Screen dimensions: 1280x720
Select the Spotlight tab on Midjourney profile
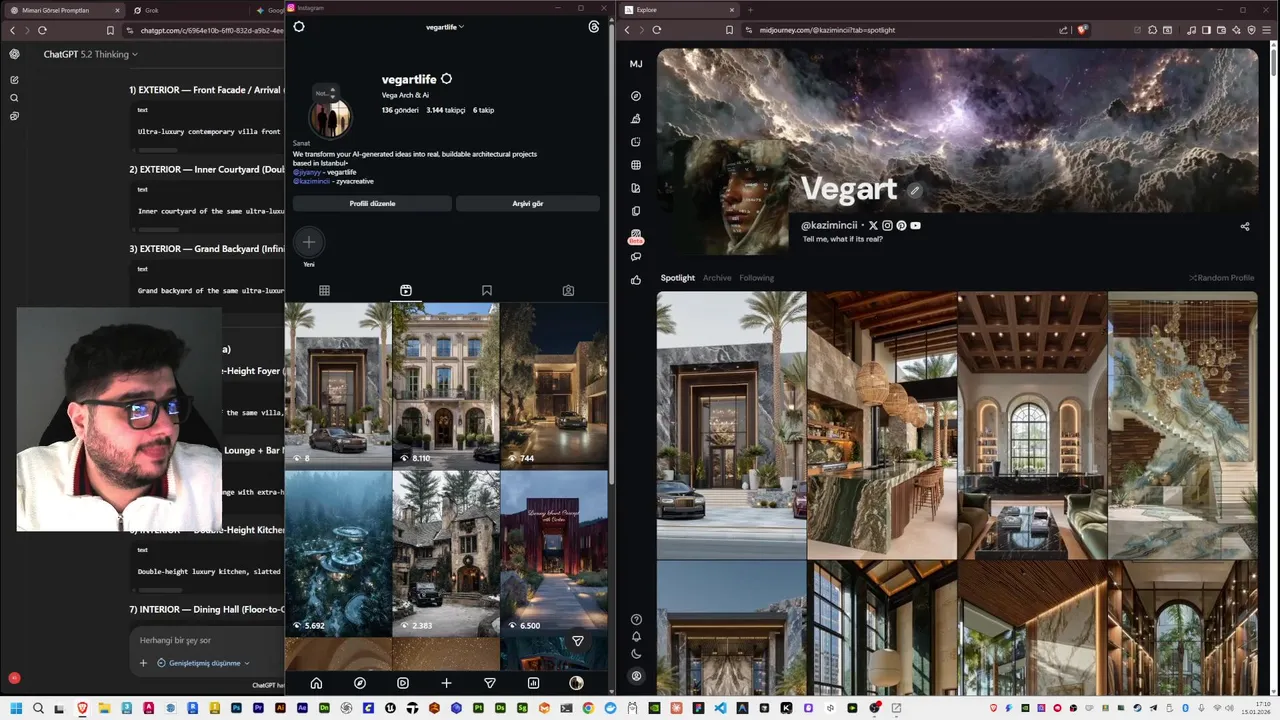click(x=677, y=278)
